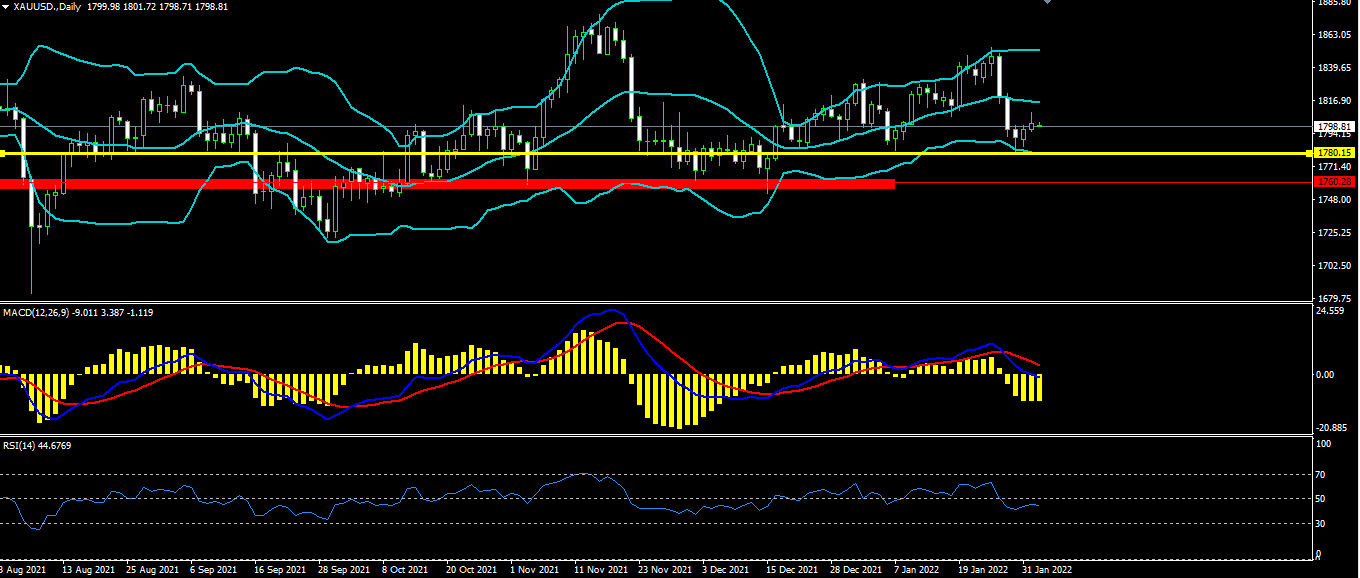Click the 1725.25 level on price scale

point(1335,233)
